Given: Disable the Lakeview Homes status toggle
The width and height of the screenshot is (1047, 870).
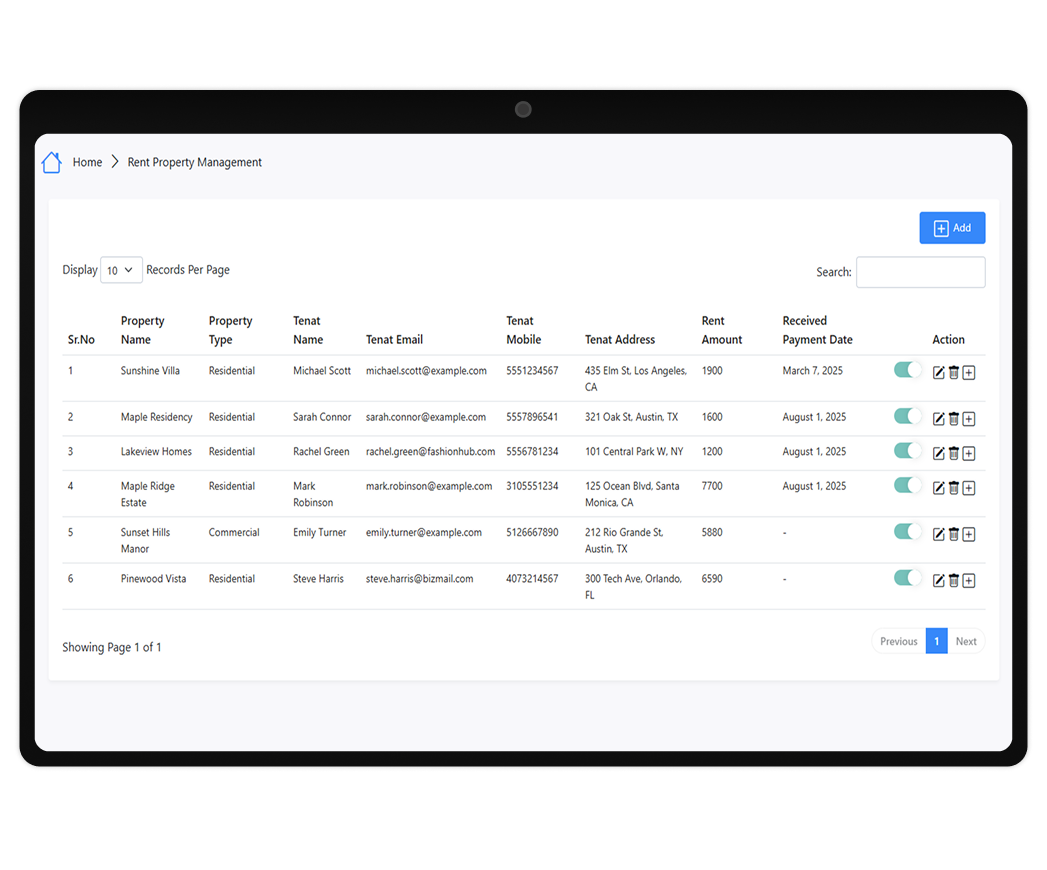Looking at the screenshot, I should (x=907, y=450).
